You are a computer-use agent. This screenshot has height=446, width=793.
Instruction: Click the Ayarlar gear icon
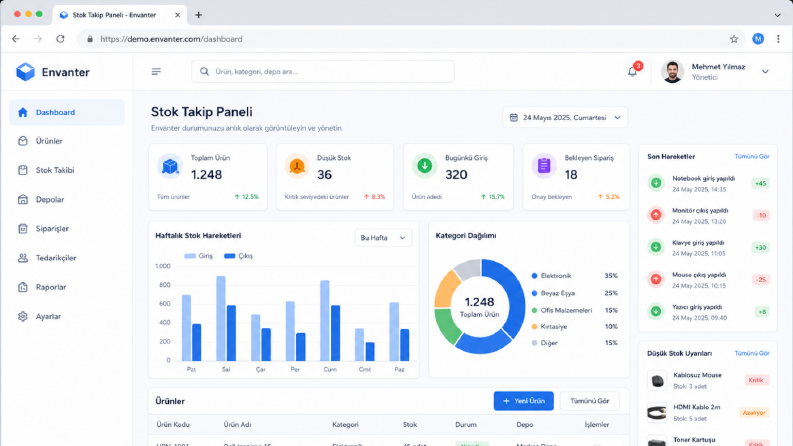(23, 317)
